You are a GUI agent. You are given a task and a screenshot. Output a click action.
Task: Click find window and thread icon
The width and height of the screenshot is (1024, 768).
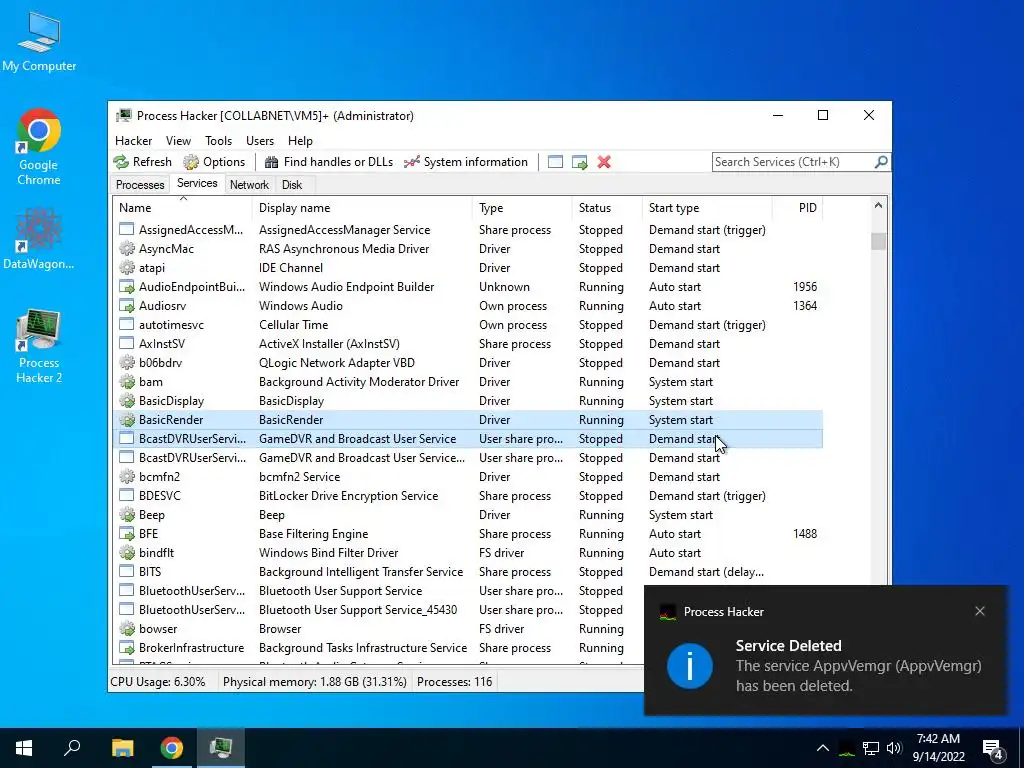[579, 162]
